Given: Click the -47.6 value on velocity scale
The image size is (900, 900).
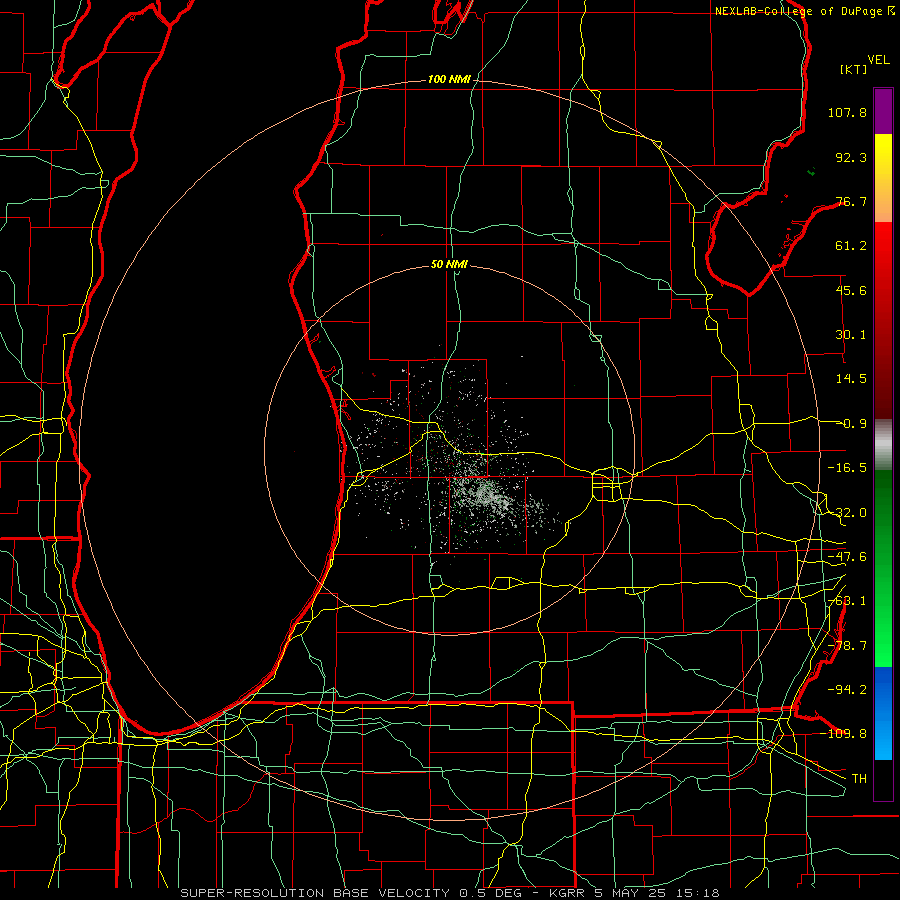Looking at the screenshot, I should point(847,557).
